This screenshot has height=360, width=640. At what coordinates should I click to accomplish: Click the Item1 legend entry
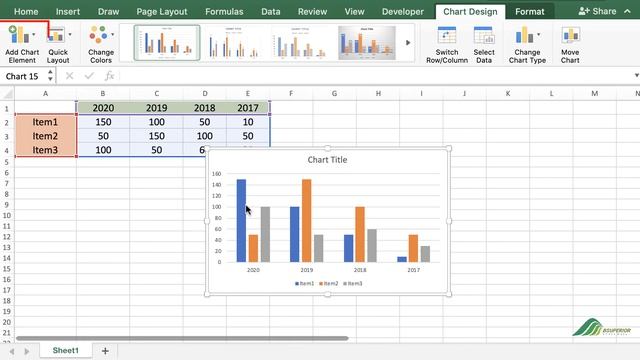pyautogui.click(x=304, y=283)
